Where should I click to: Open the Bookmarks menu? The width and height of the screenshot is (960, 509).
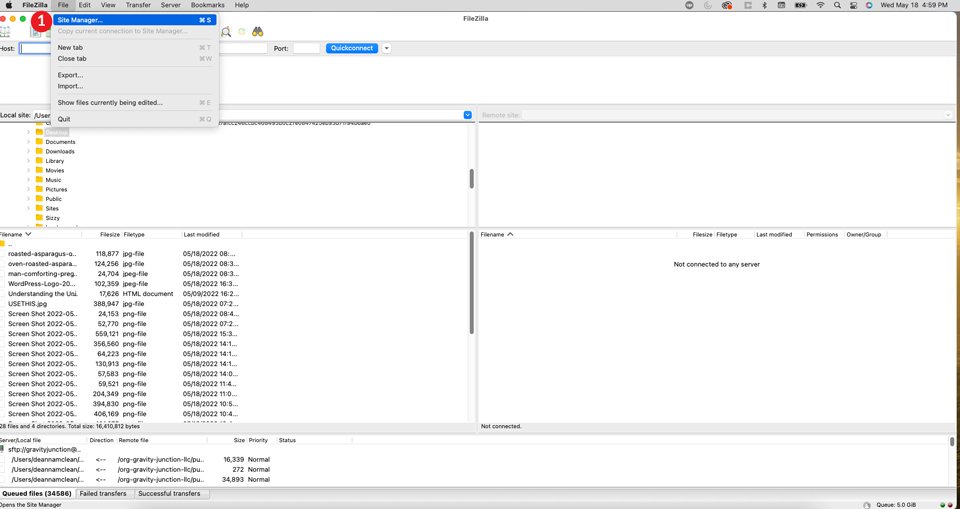[x=208, y=5]
